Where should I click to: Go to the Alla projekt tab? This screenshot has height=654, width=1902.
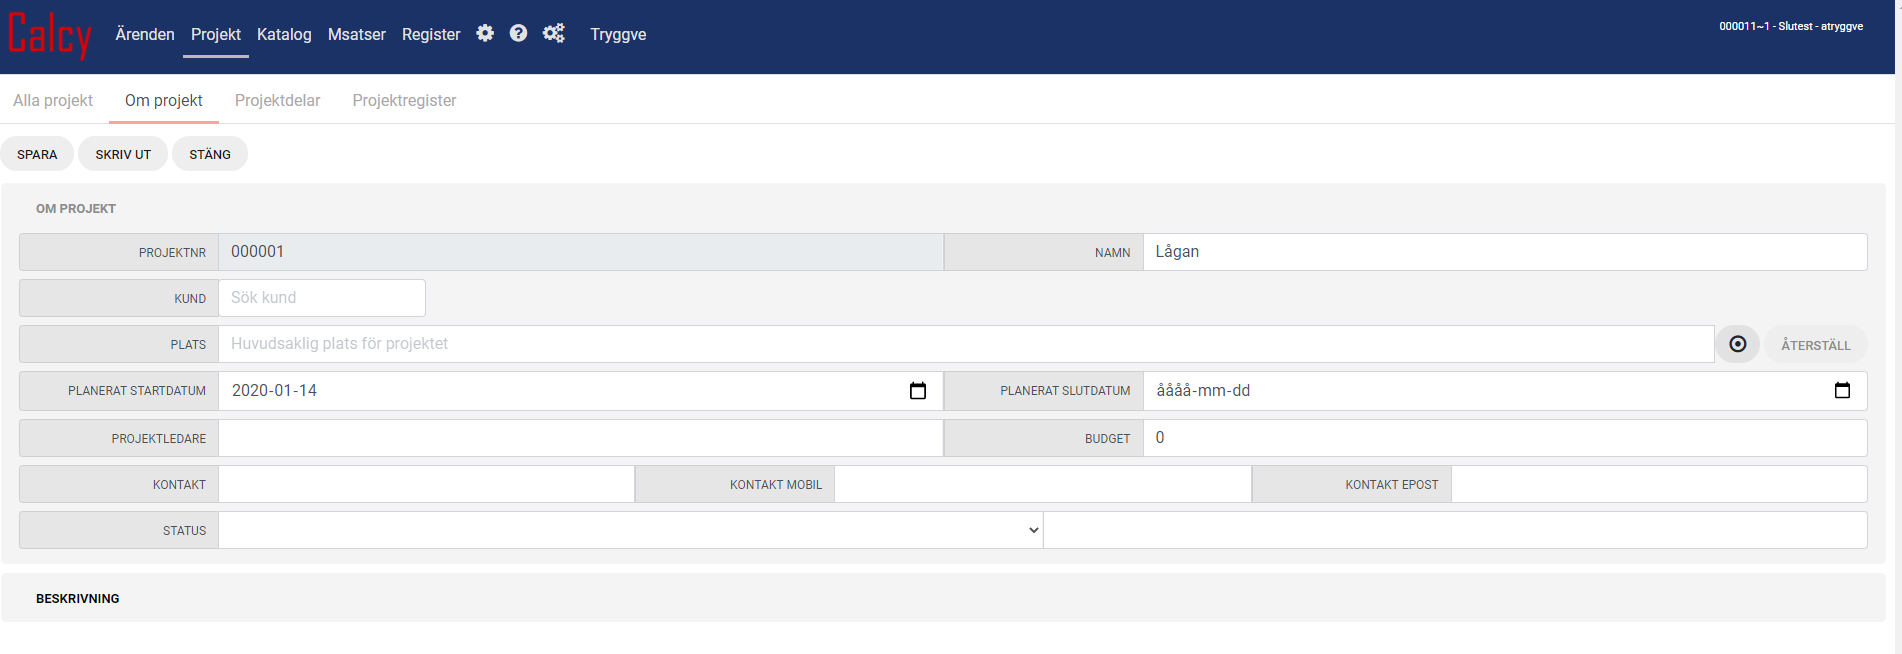(x=53, y=100)
